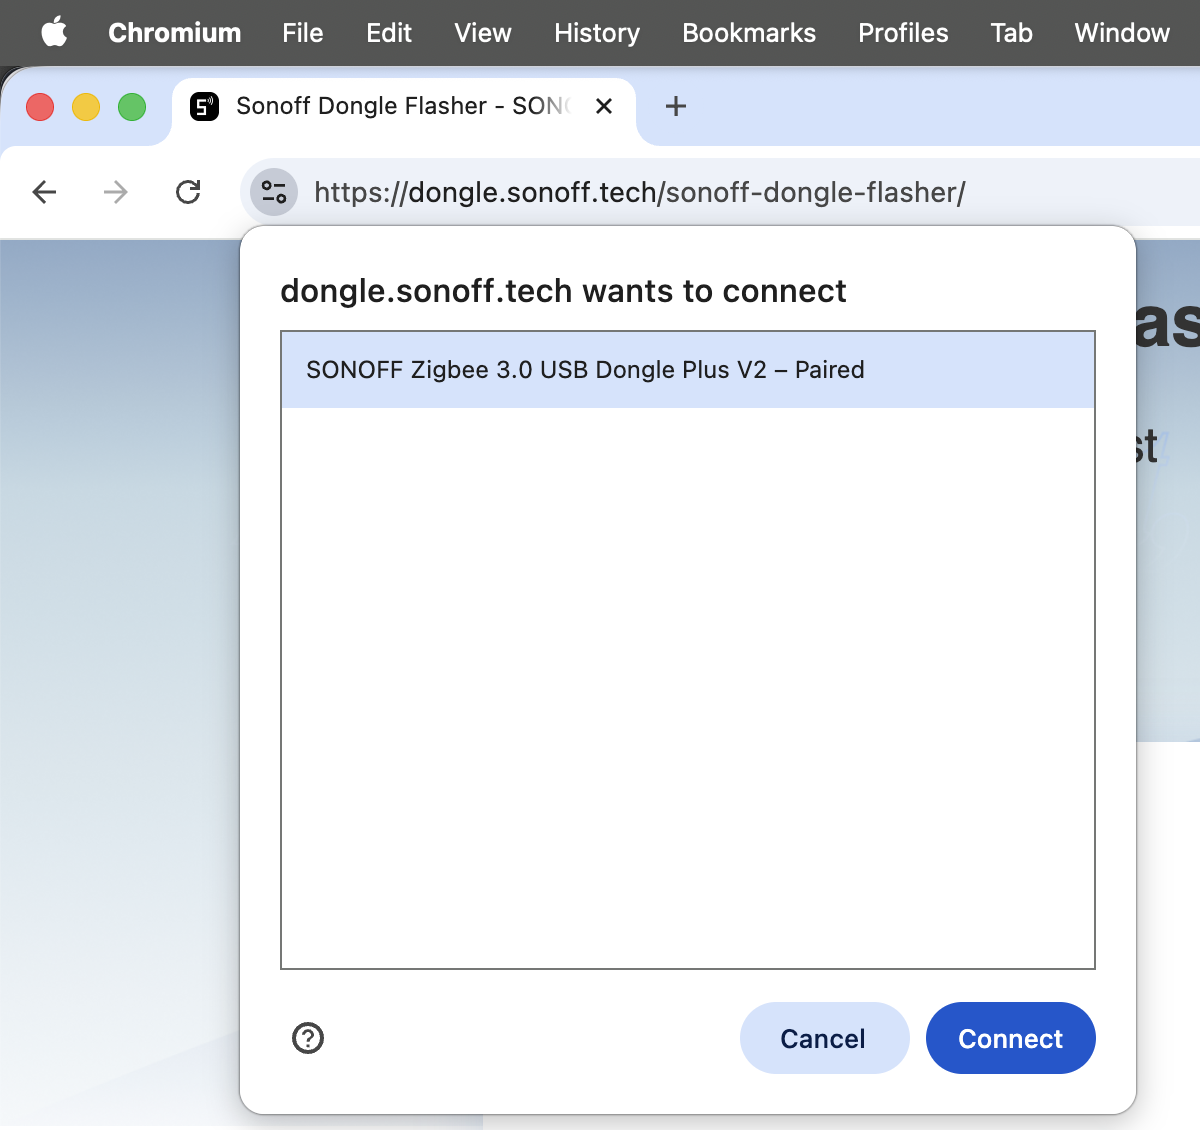Open the Profiles menu

tap(903, 32)
